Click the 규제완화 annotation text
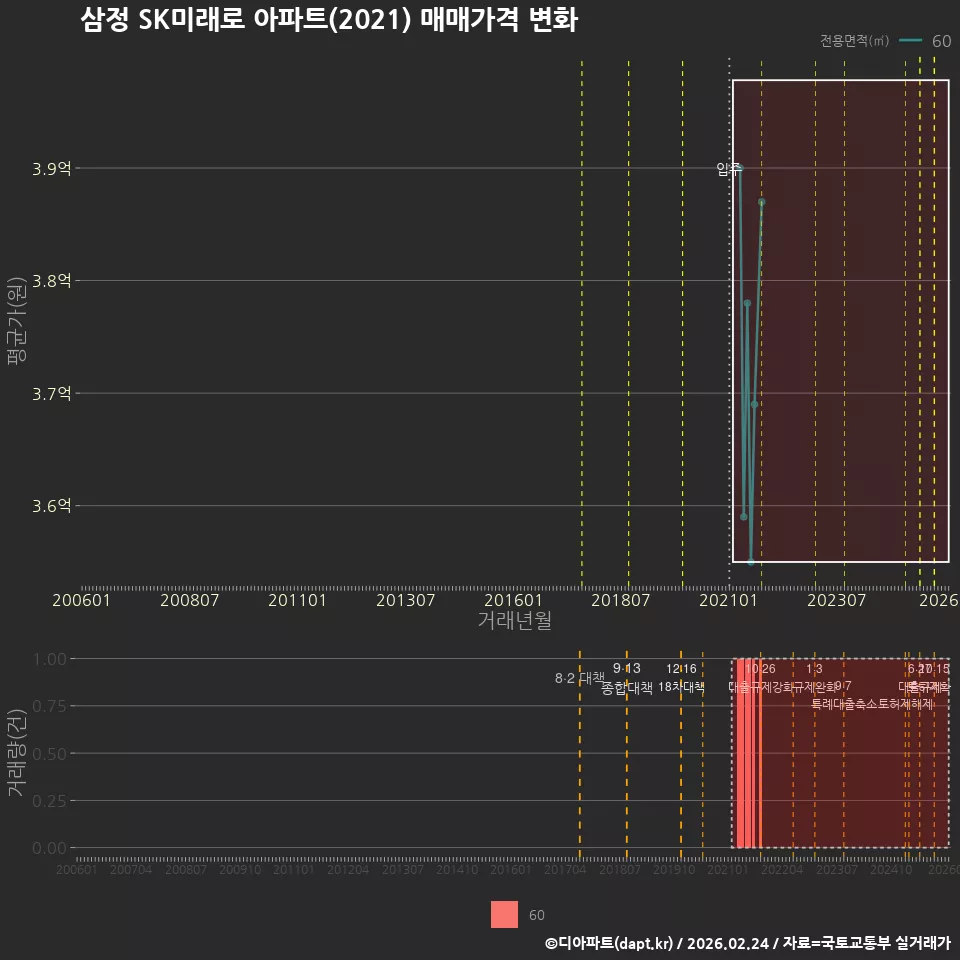This screenshot has width=960, height=960. [x=815, y=687]
